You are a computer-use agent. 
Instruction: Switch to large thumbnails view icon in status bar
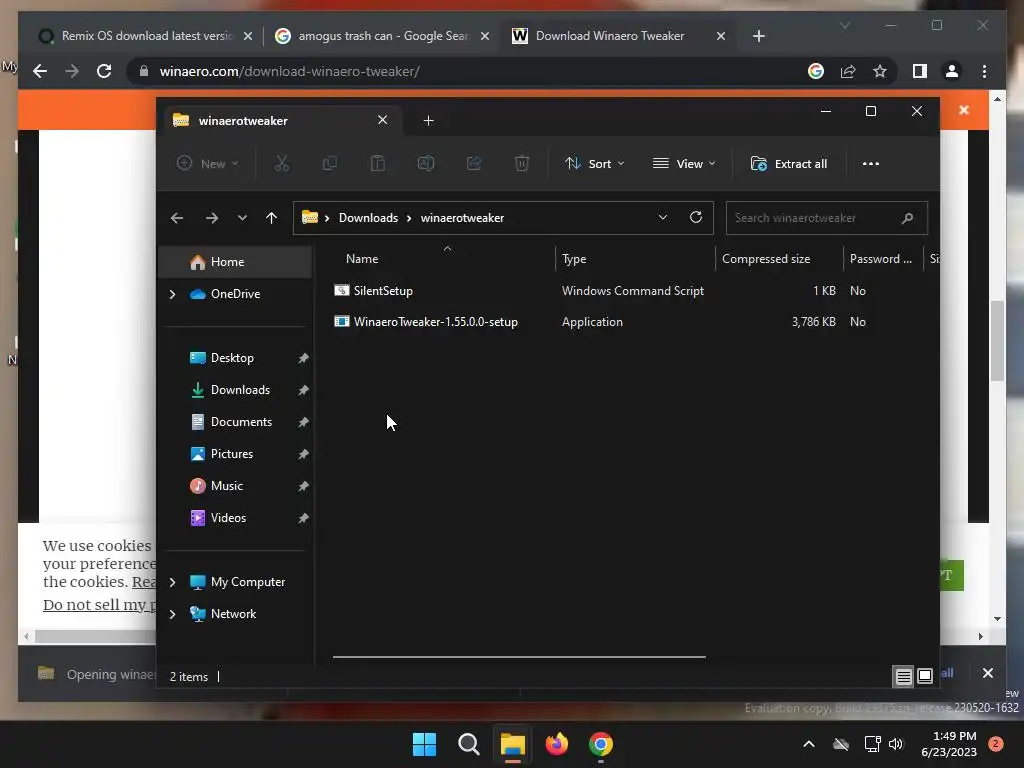[925, 676]
